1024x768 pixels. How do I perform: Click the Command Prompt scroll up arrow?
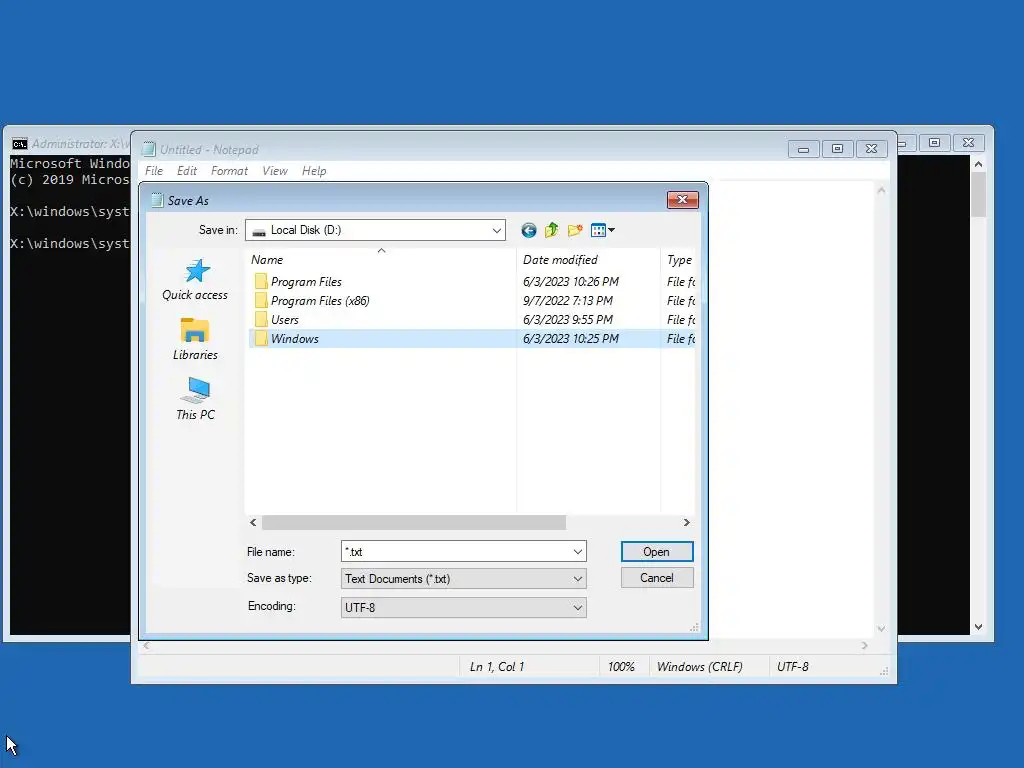[978, 164]
